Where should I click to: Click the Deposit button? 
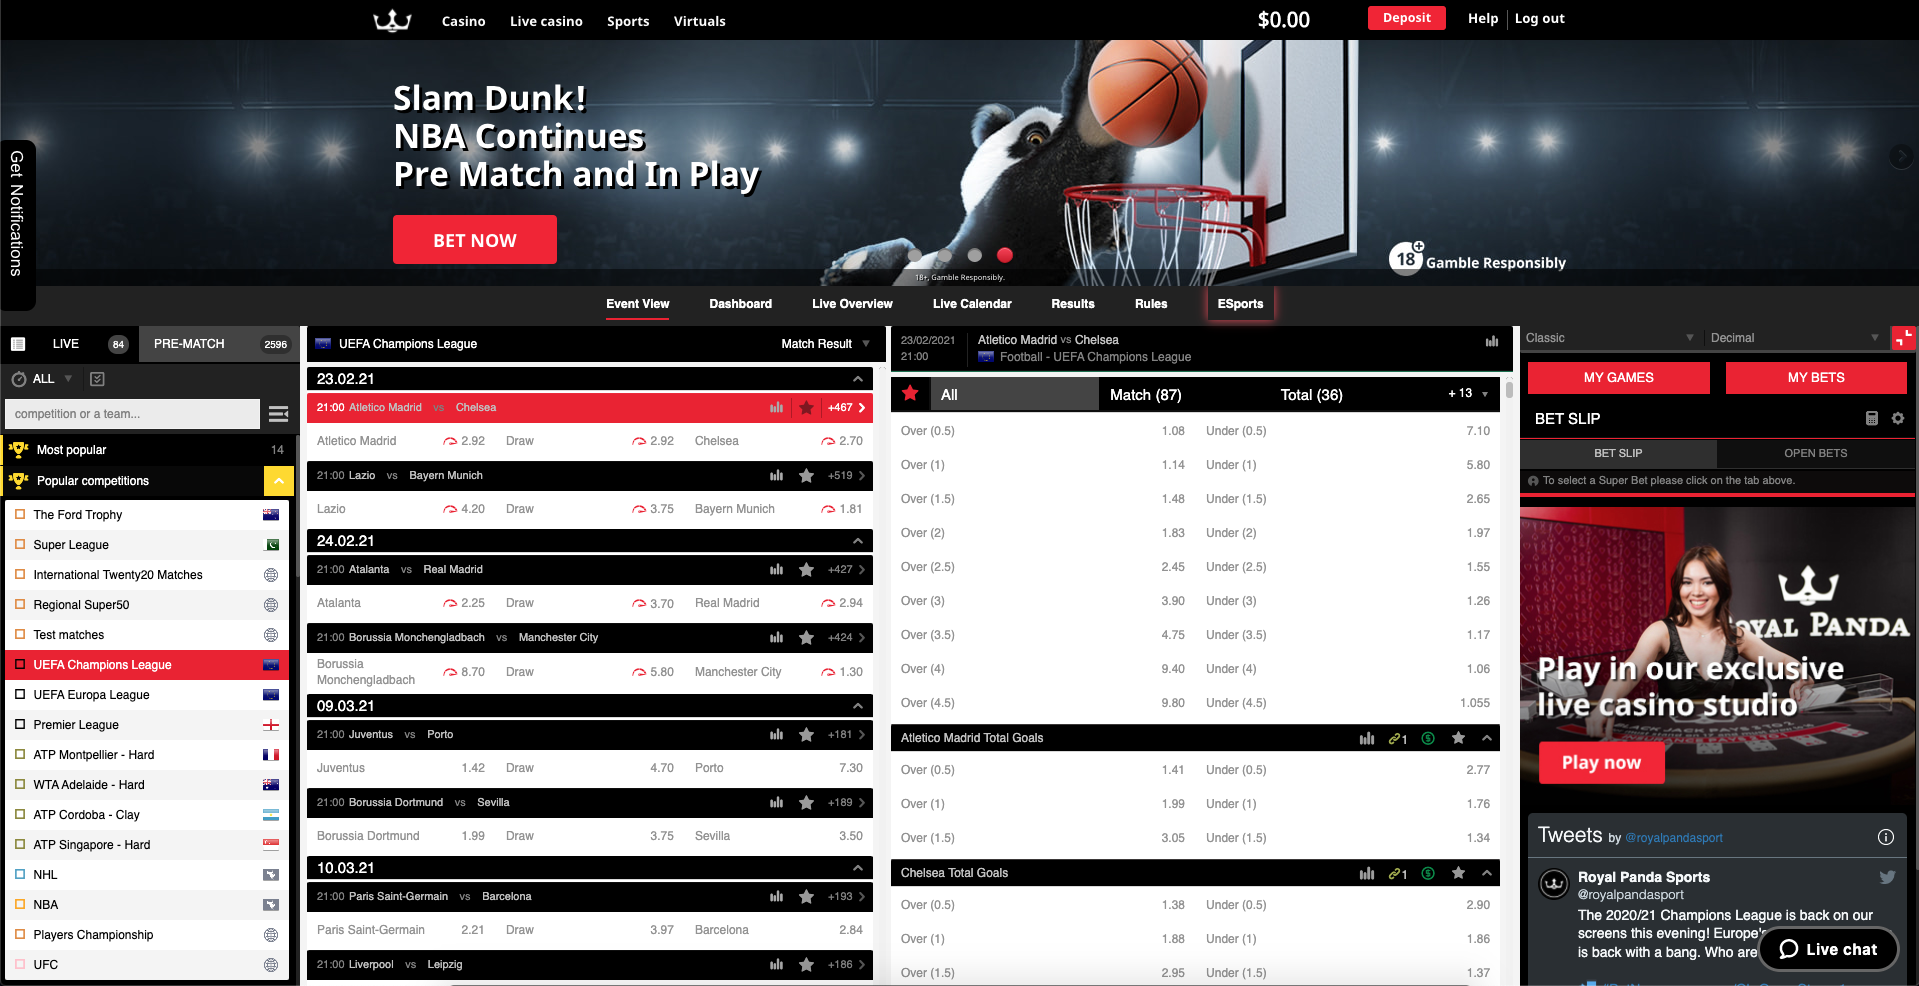(x=1406, y=18)
